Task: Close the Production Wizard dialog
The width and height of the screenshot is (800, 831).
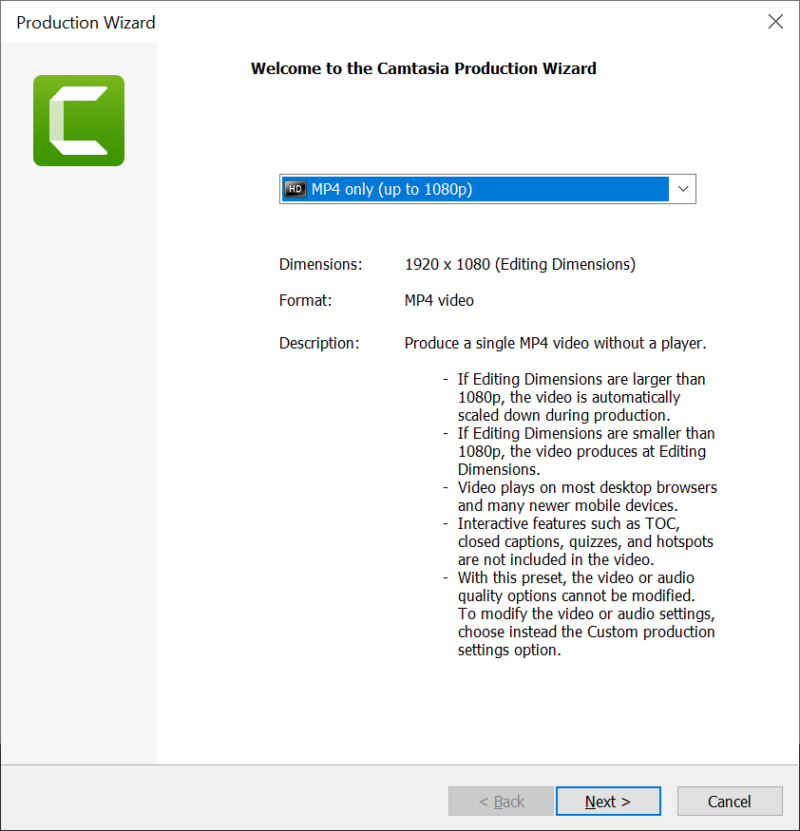Action: 775,22
